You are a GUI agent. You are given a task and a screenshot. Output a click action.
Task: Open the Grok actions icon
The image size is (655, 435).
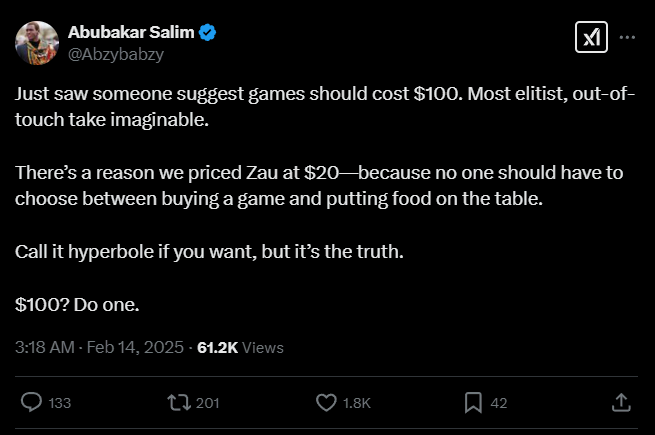(590, 38)
